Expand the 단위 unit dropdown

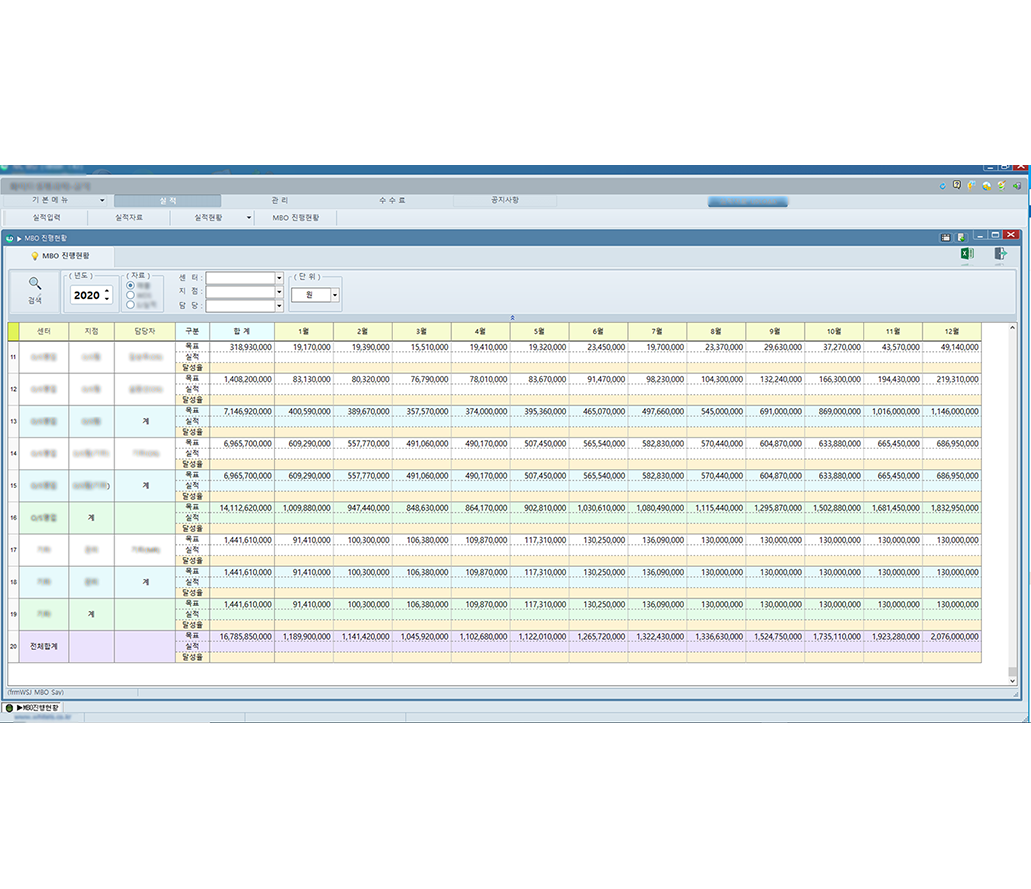[335, 295]
